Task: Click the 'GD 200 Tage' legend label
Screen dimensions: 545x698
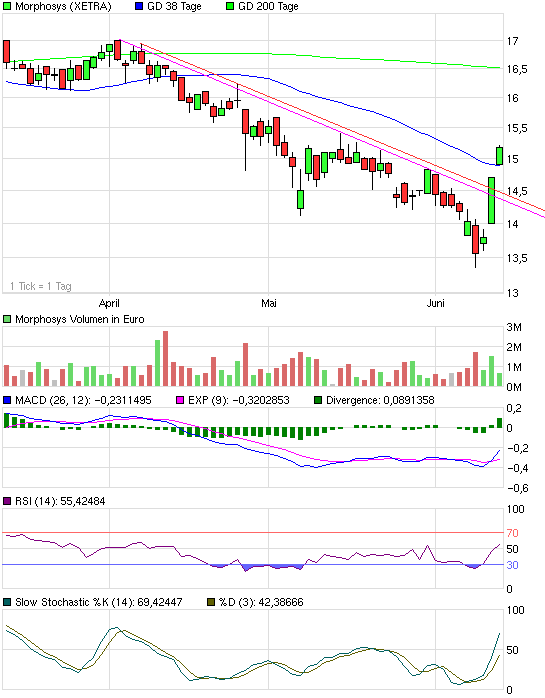Action: [268, 6]
